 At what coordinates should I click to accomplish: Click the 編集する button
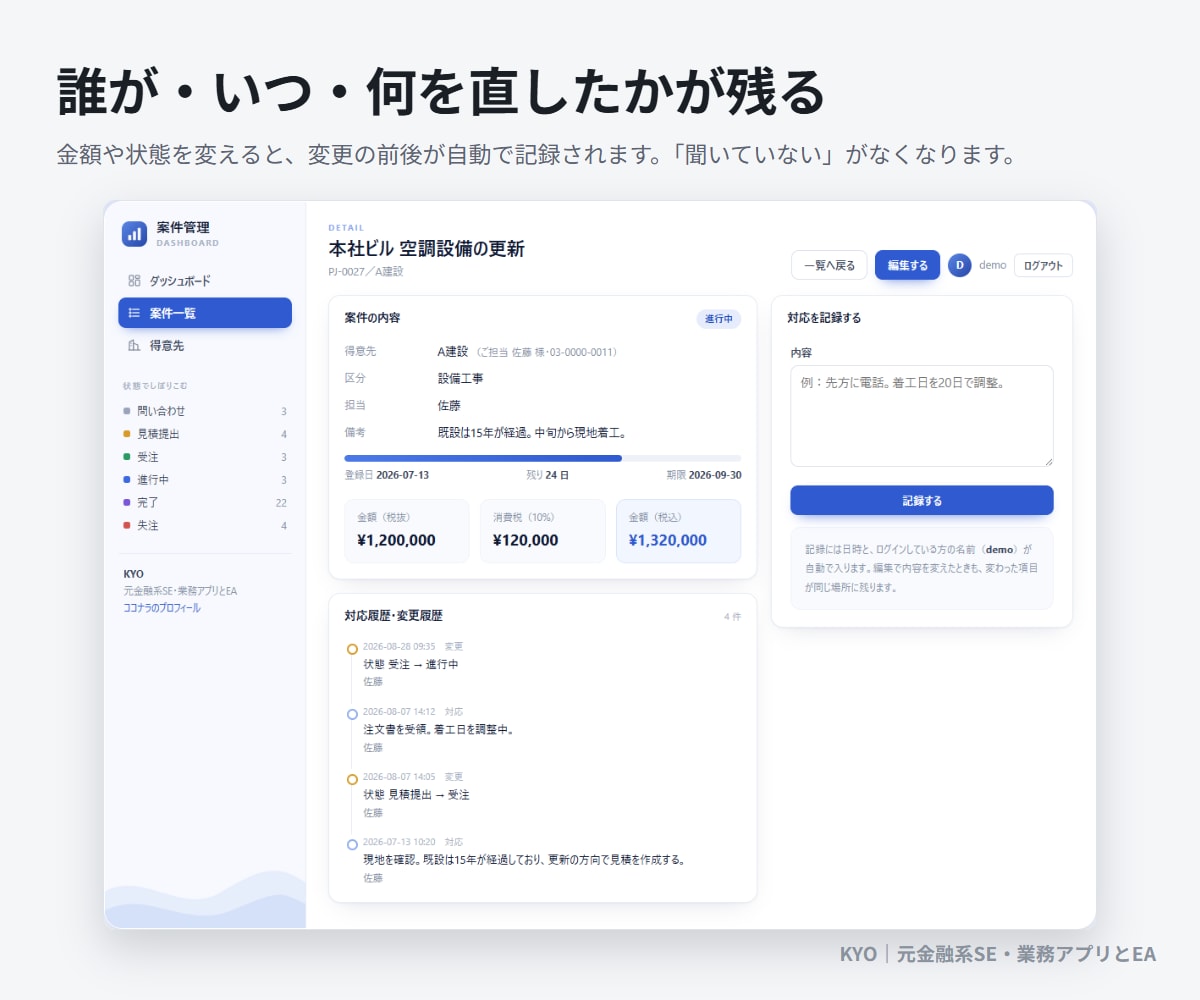point(907,265)
